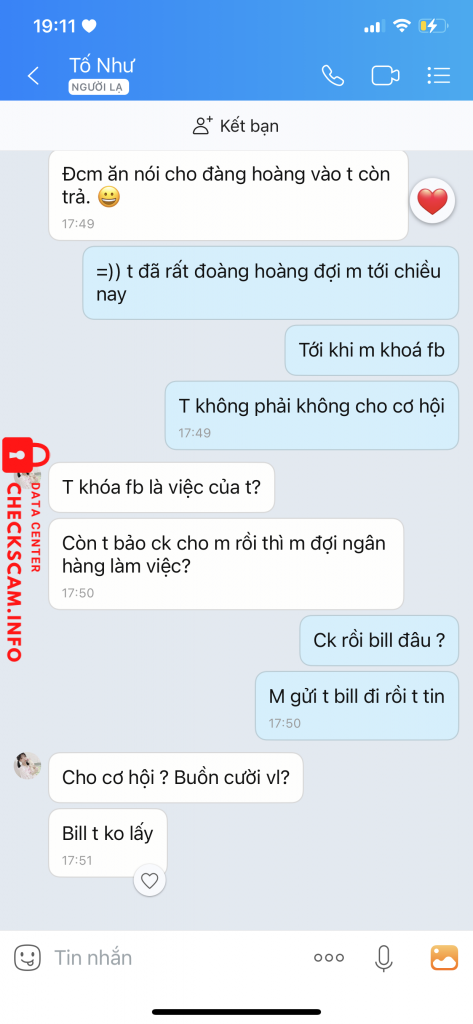The image size is (473, 1024).
Task: Tap message 'M gửi t bill đi rồi t tin'
Action: (x=357, y=705)
